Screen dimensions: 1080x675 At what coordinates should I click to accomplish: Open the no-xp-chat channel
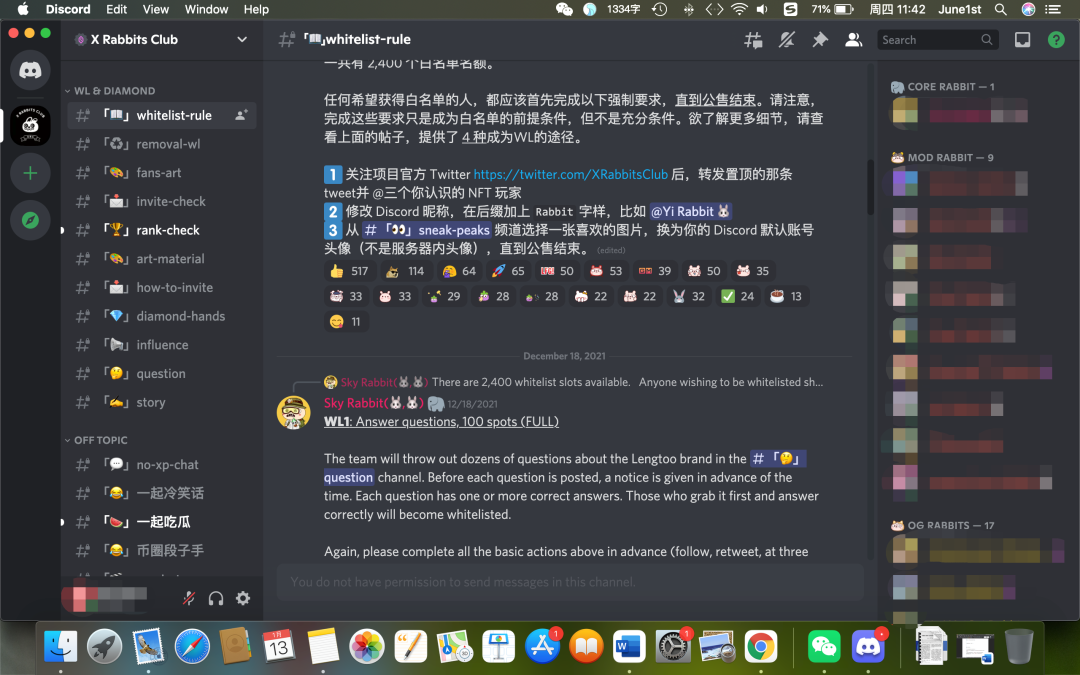pyautogui.click(x=162, y=465)
